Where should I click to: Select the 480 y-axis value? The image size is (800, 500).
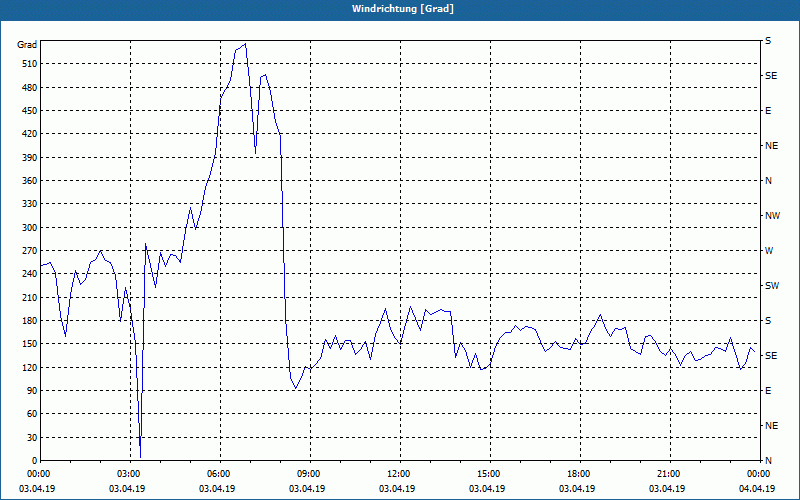tap(30, 88)
